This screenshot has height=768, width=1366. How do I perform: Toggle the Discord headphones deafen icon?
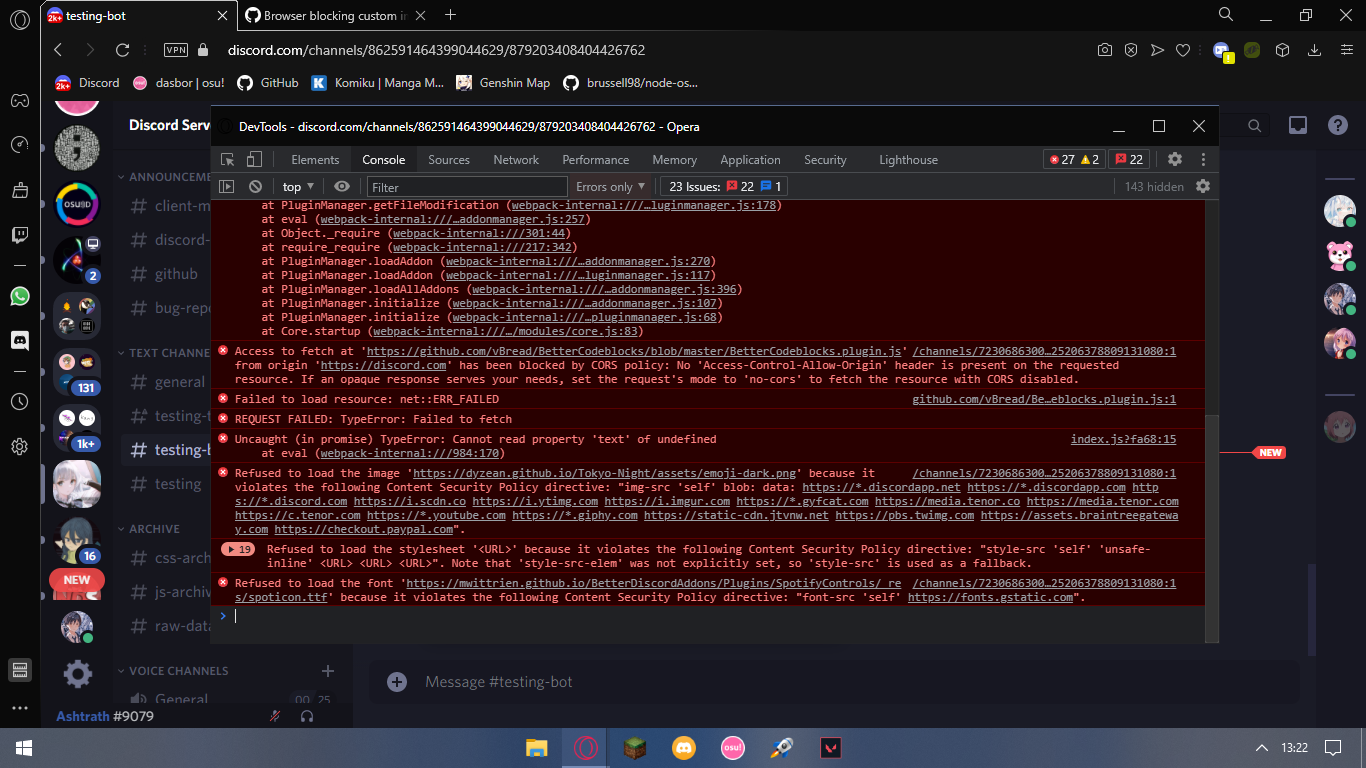tap(307, 716)
